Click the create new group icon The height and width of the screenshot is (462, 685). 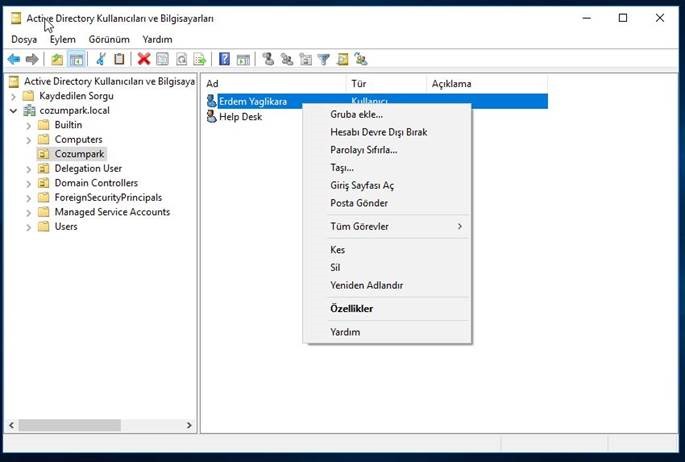click(287, 59)
